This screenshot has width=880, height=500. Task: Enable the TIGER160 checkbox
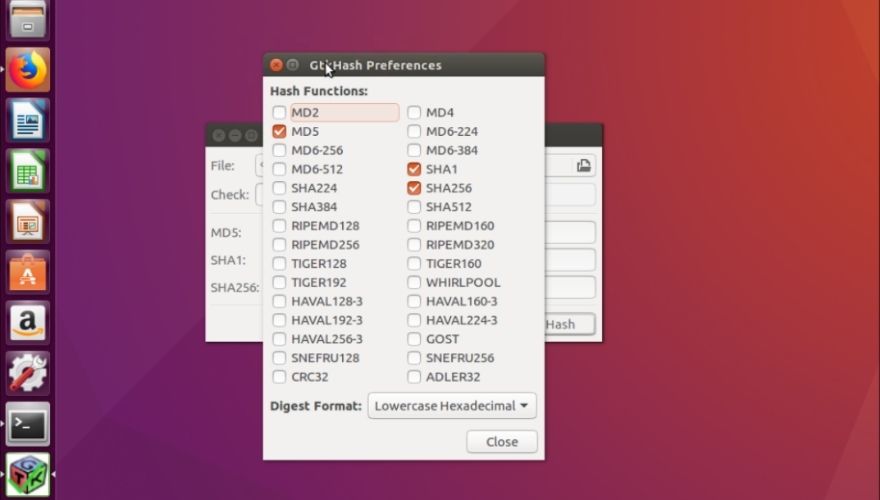click(x=414, y=264)
